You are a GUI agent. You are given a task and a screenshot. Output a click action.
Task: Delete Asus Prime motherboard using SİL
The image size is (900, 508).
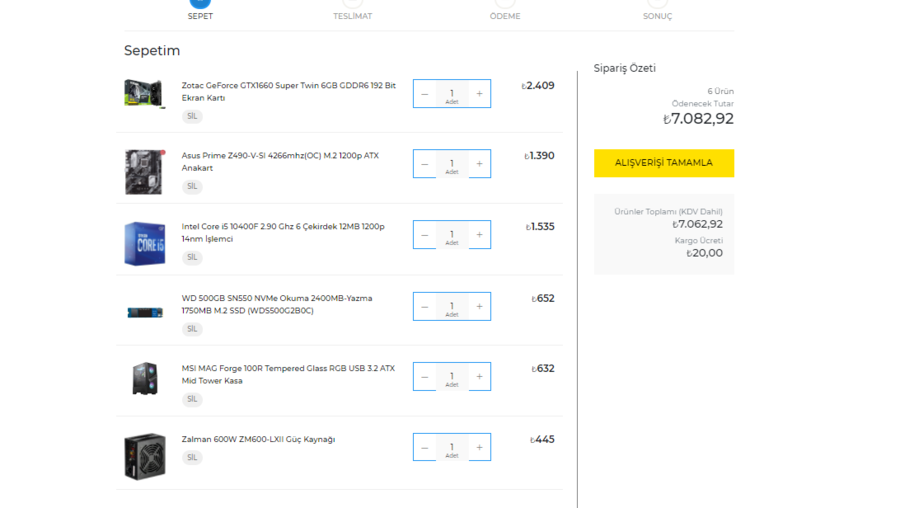pyautogui.click(x=192, y=187)
